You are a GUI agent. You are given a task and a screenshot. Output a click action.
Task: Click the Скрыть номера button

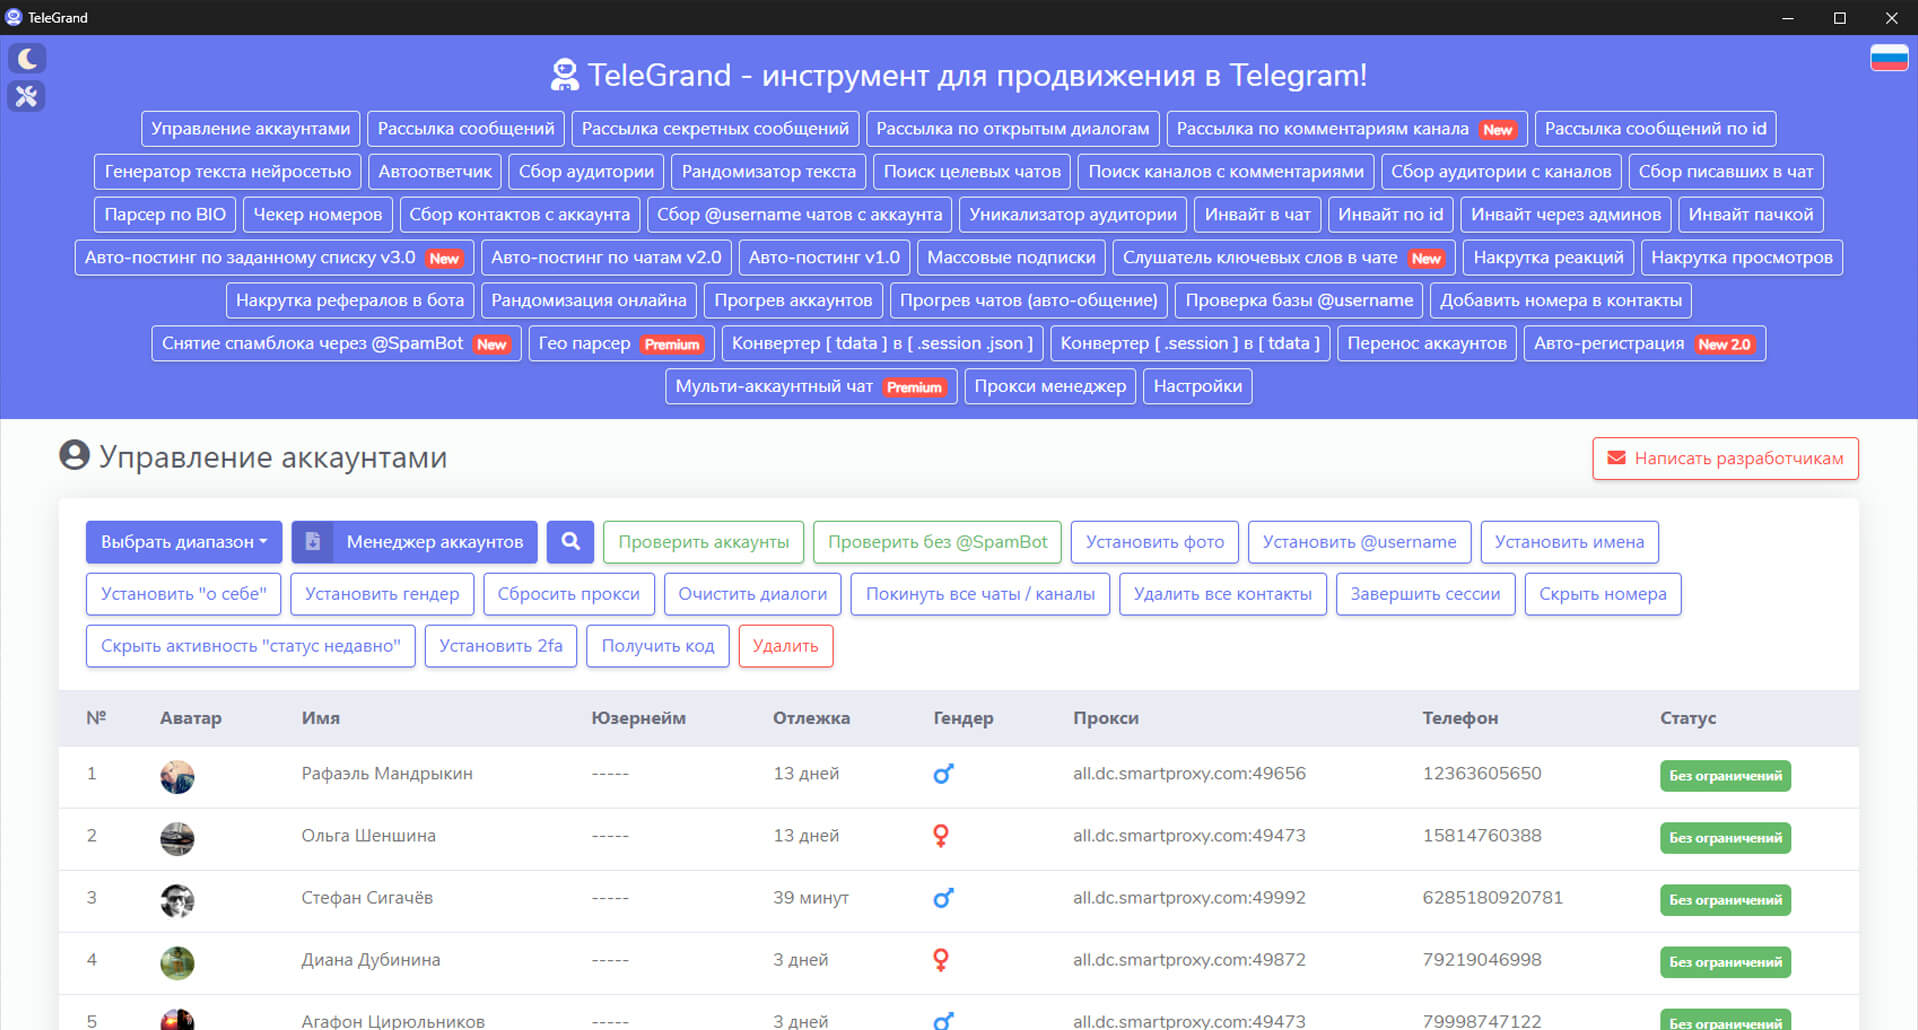[x=1602, y=594]
